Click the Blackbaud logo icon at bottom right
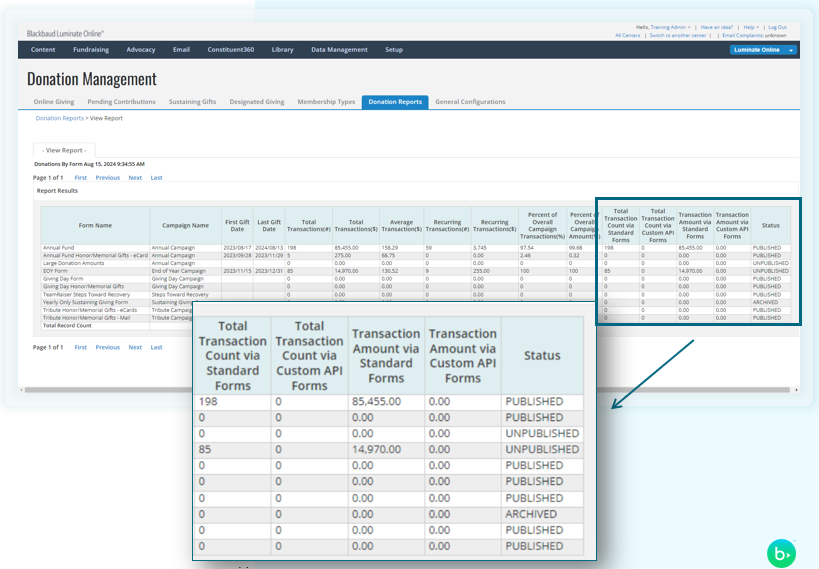 [780, 552]
